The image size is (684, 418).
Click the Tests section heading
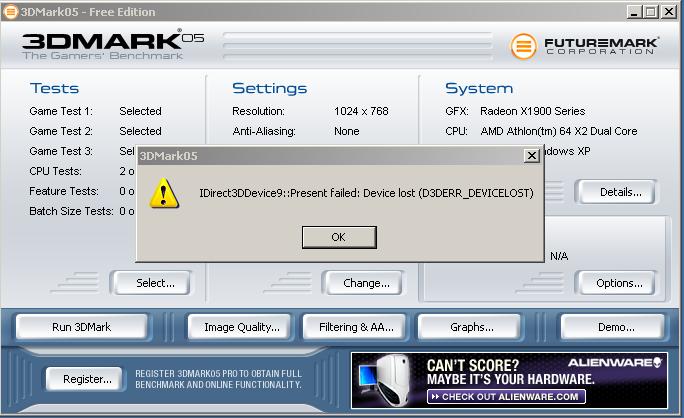[x=55, y=88]
